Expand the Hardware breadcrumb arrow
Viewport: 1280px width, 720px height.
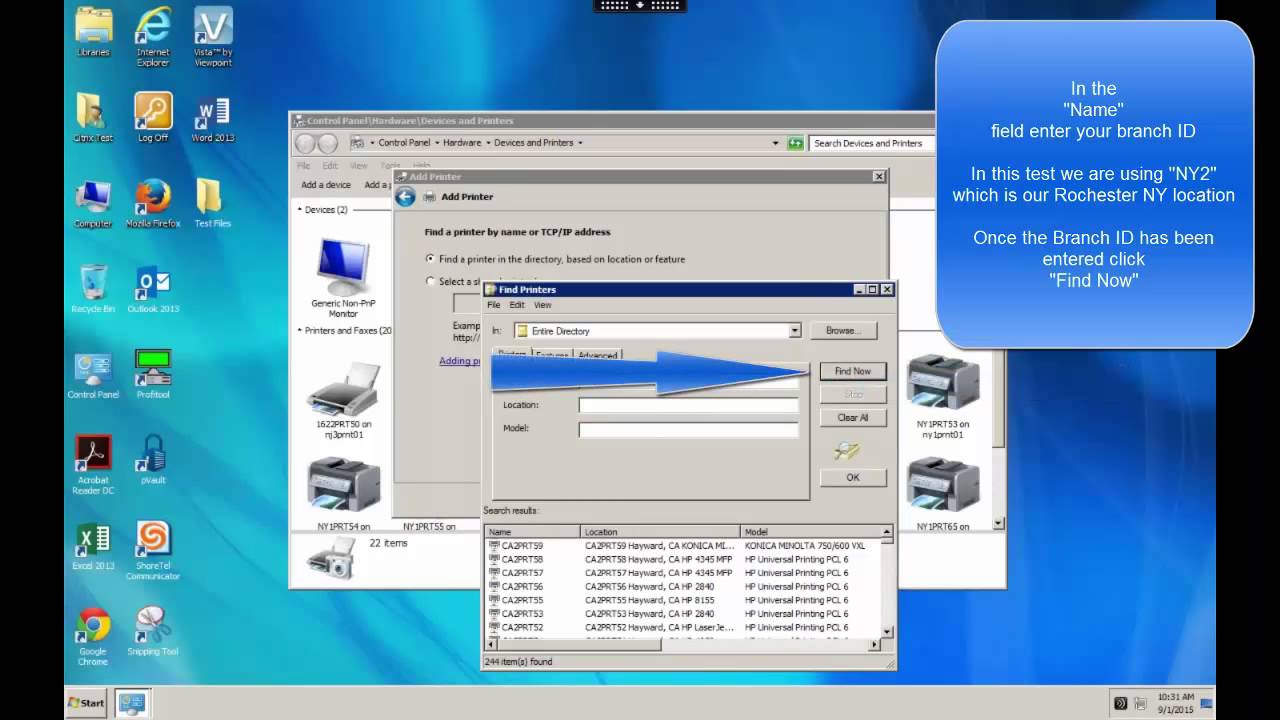(488, 143)
